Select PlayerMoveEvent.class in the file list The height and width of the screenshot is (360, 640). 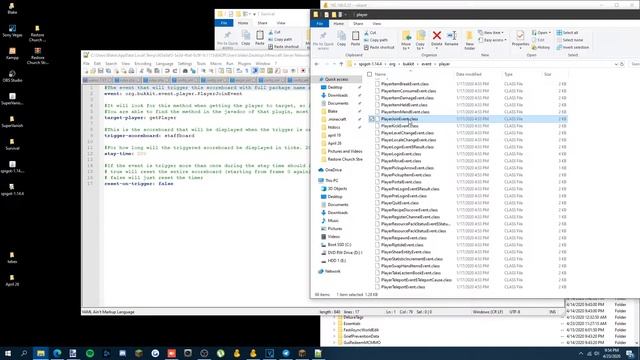pyautogui.click(x=401, y=161)
